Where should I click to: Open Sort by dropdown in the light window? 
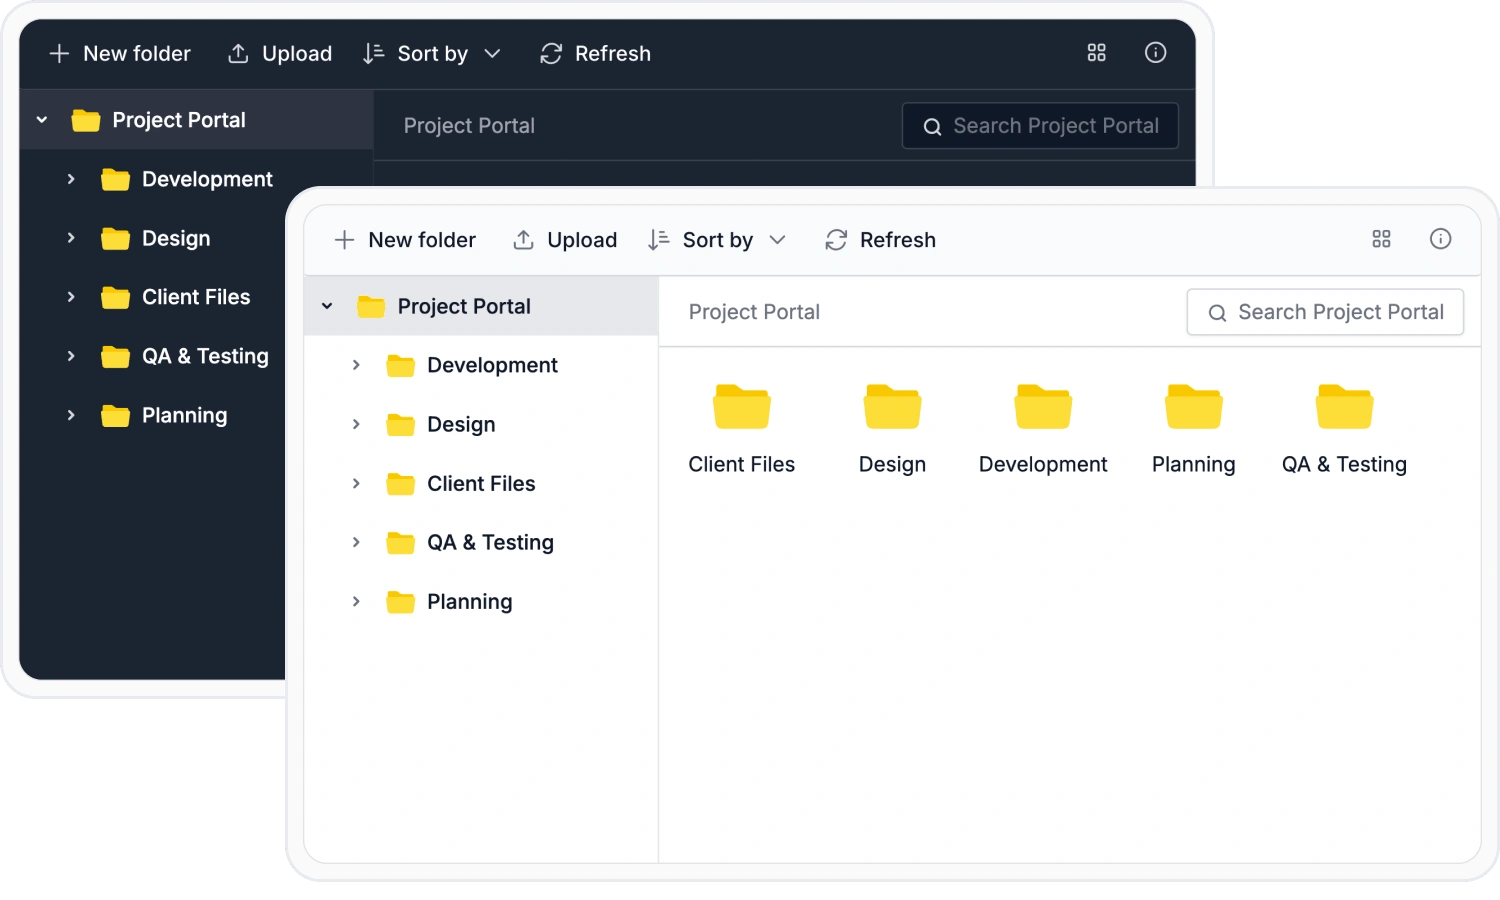point(717,240)
